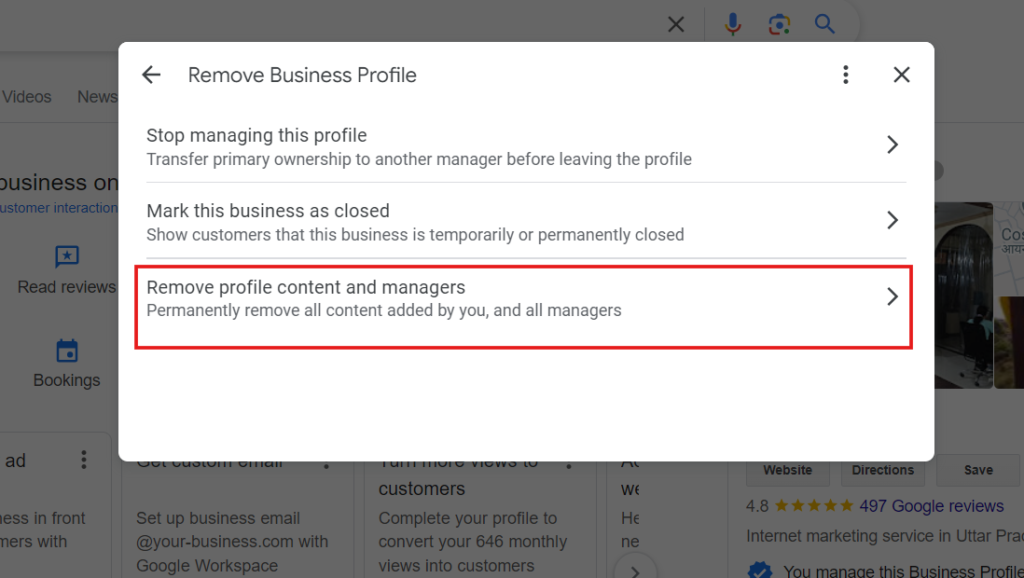Screen dimensions: 1024x578
Task: Click the business photo thumbnail
Action: click(x=963, y=295)
